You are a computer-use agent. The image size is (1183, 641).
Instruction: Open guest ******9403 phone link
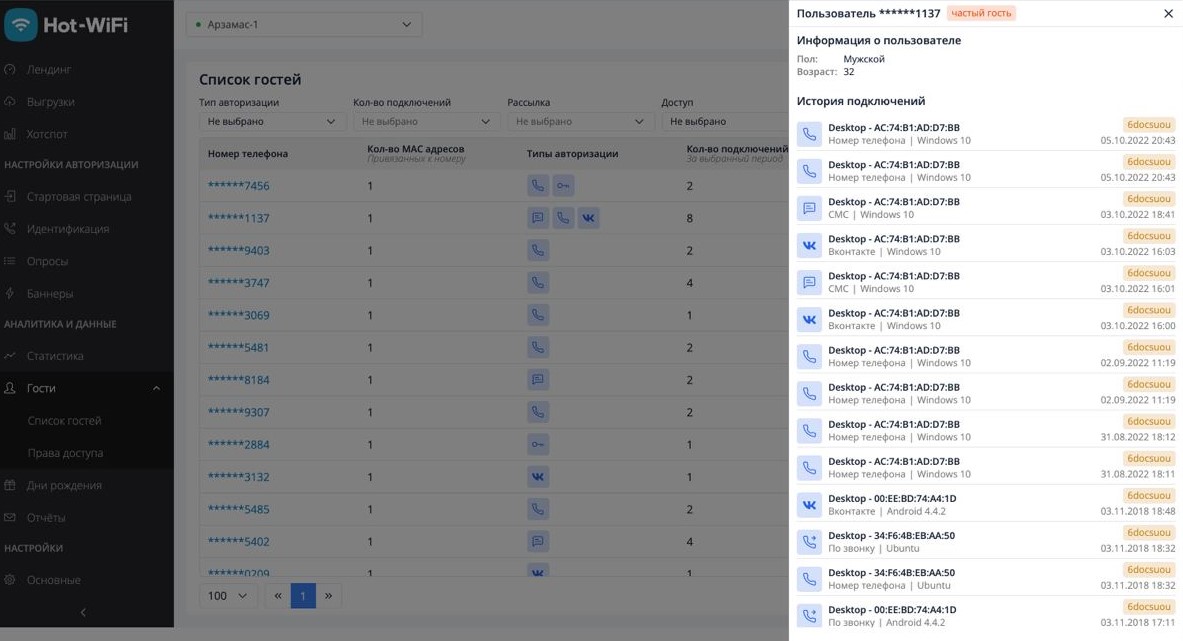coord(238,250)
